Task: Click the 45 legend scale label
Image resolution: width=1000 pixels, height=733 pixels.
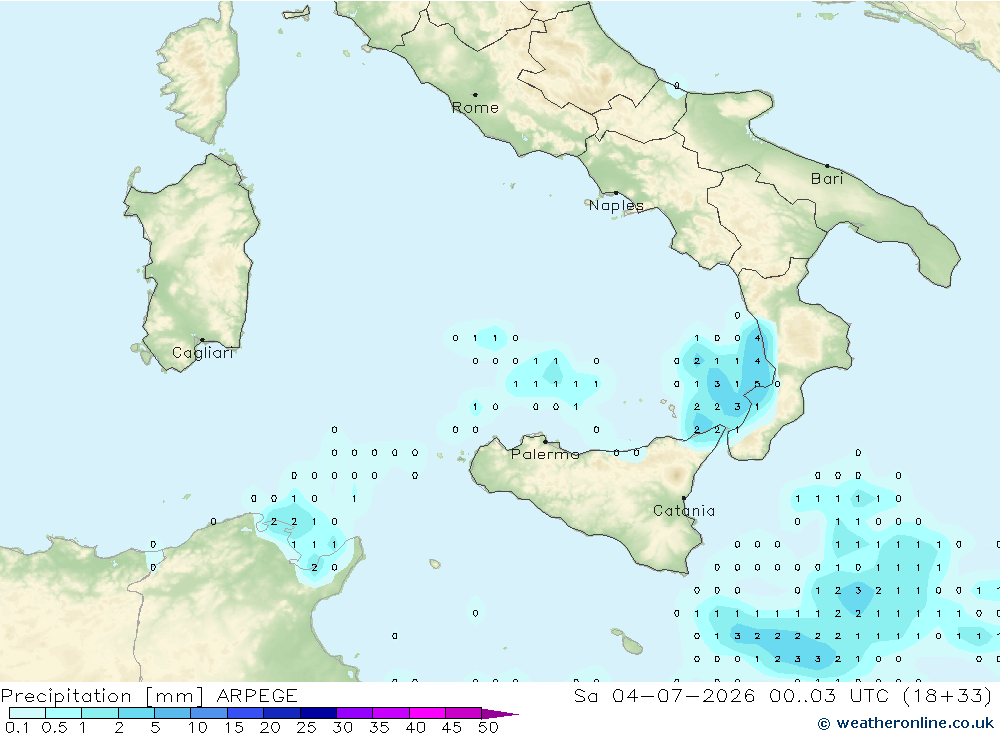Action: (452, 727)
